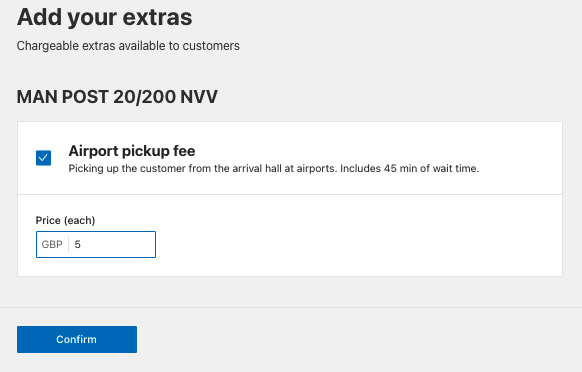582x372 pixels.
Task: Click the value 5 in price box
Action: [x=78, y=244]
